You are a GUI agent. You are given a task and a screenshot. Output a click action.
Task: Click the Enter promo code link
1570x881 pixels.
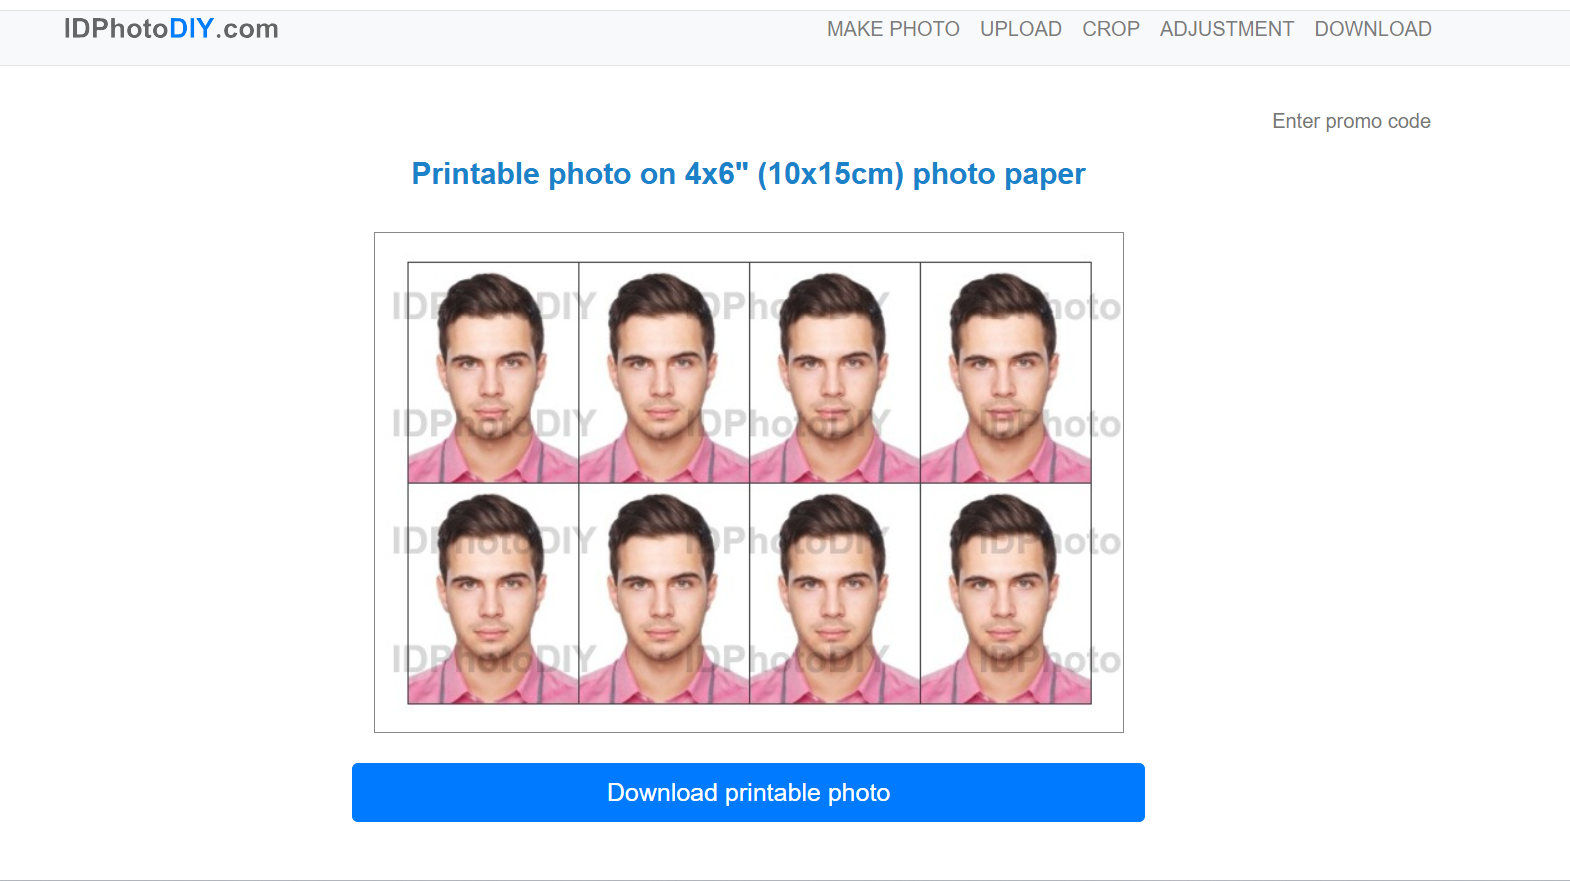(1350, 121)
